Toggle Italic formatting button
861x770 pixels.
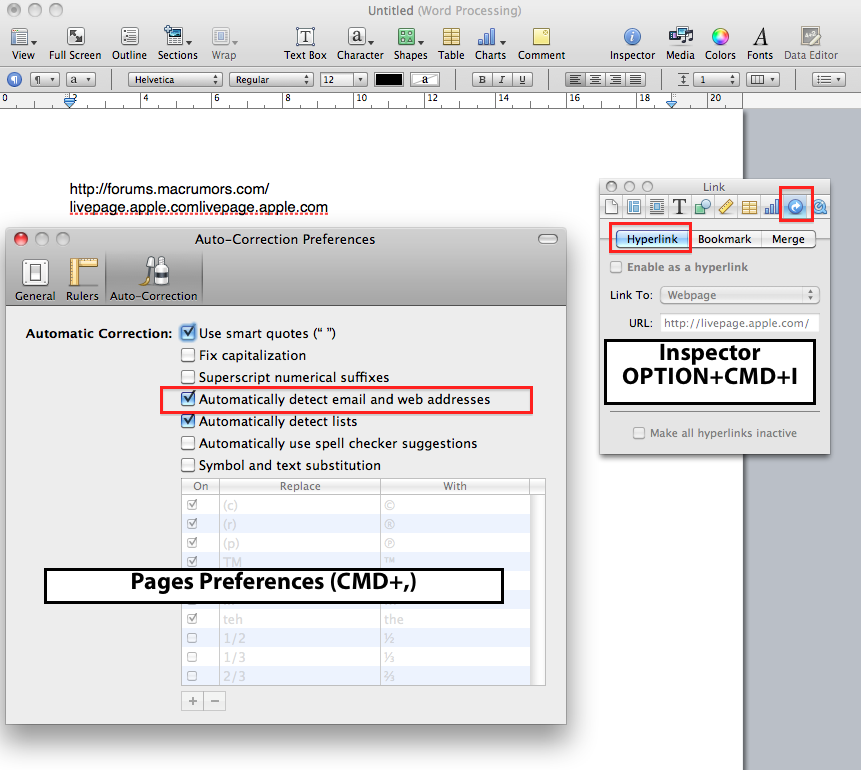[x=501, y=80]
